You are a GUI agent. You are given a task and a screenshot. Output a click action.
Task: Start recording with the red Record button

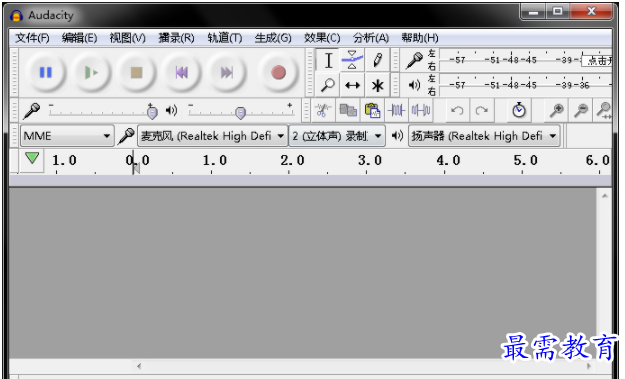278,73
